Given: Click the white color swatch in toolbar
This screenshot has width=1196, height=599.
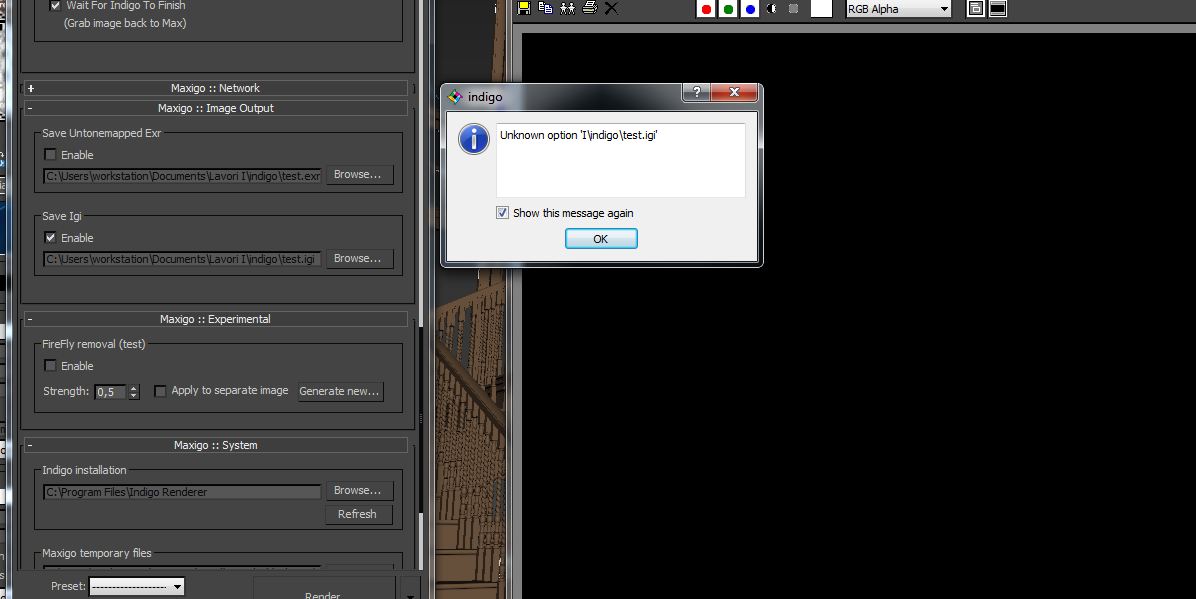Looking at the screenshot, I should 821,9.
